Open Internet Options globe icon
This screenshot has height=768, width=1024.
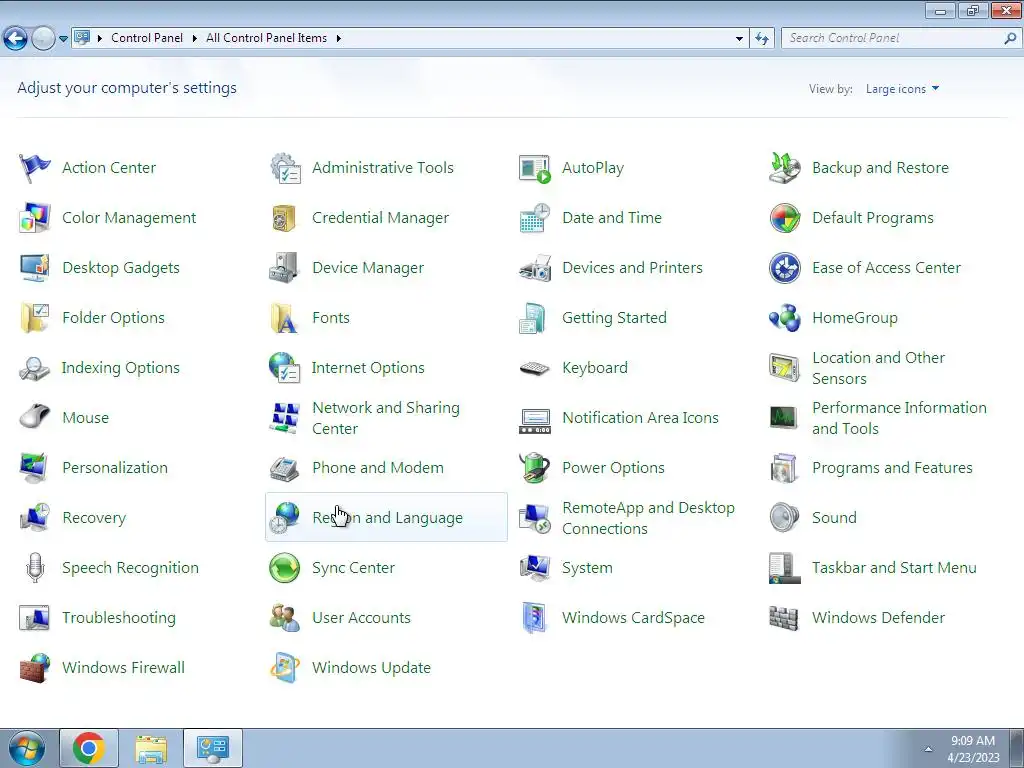click(285, 368)
